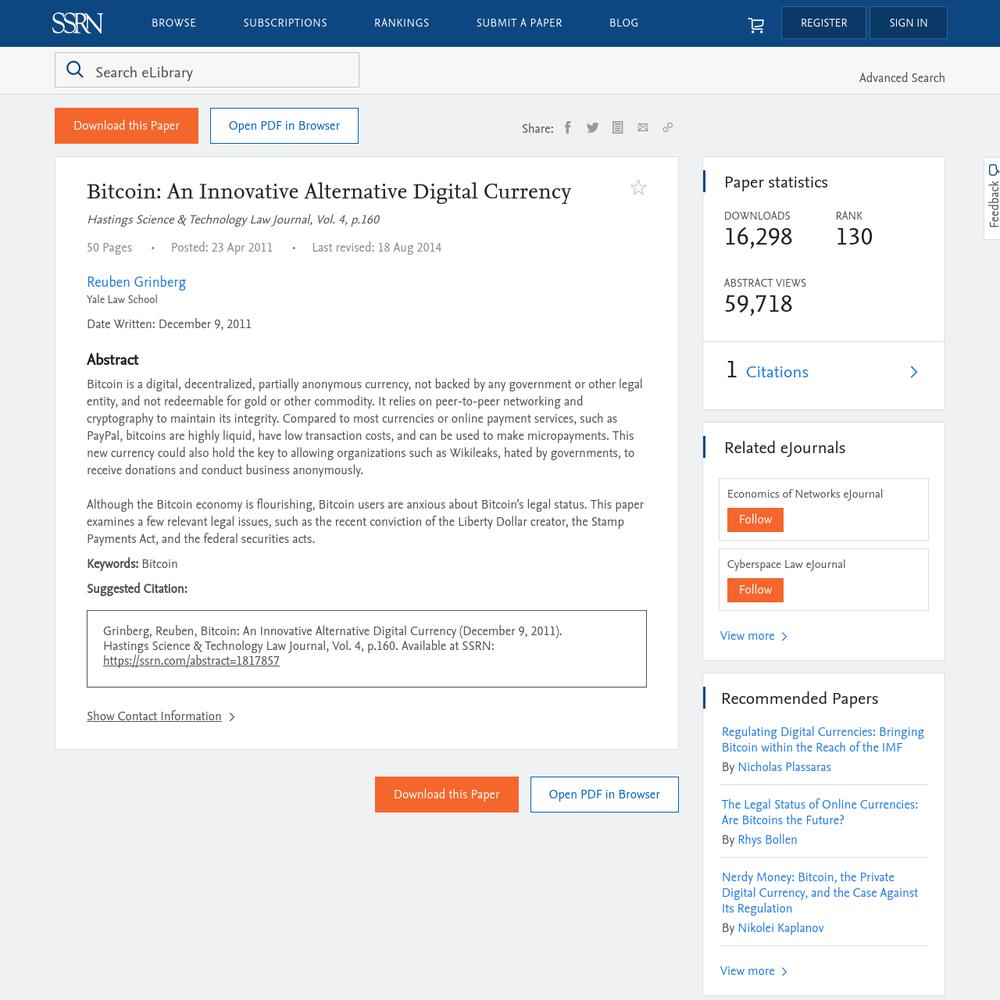Image resolution: width=1000 pixels, height=1000 pixels.
Task: Open the ssrn.com/abstract=1817857 link
Action: [191, 661]
